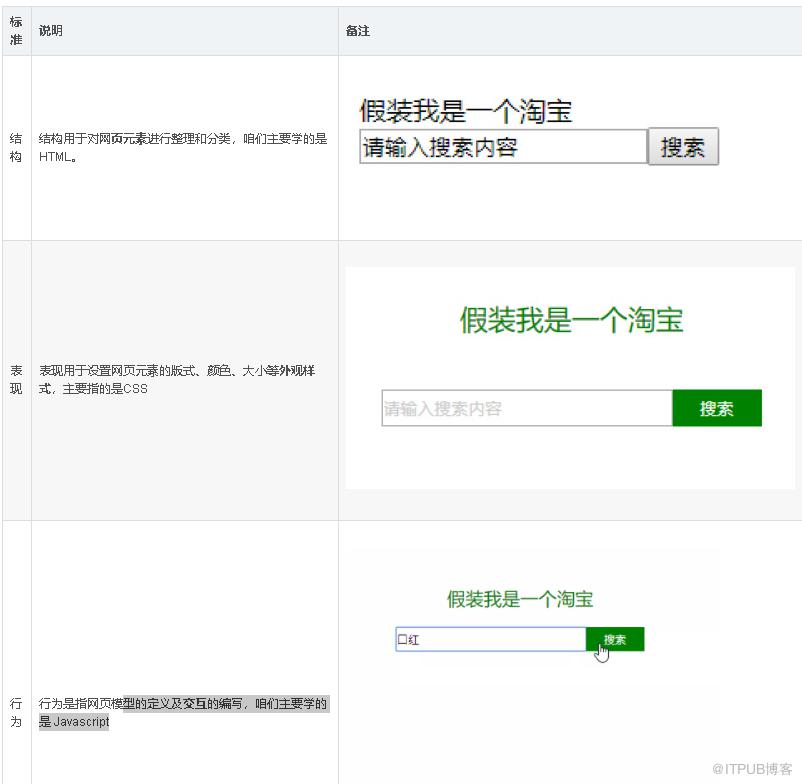
Task: Click the small green 假装我是一个淘宝 heading
Action: pyautogui.click(x=520, y=599)
